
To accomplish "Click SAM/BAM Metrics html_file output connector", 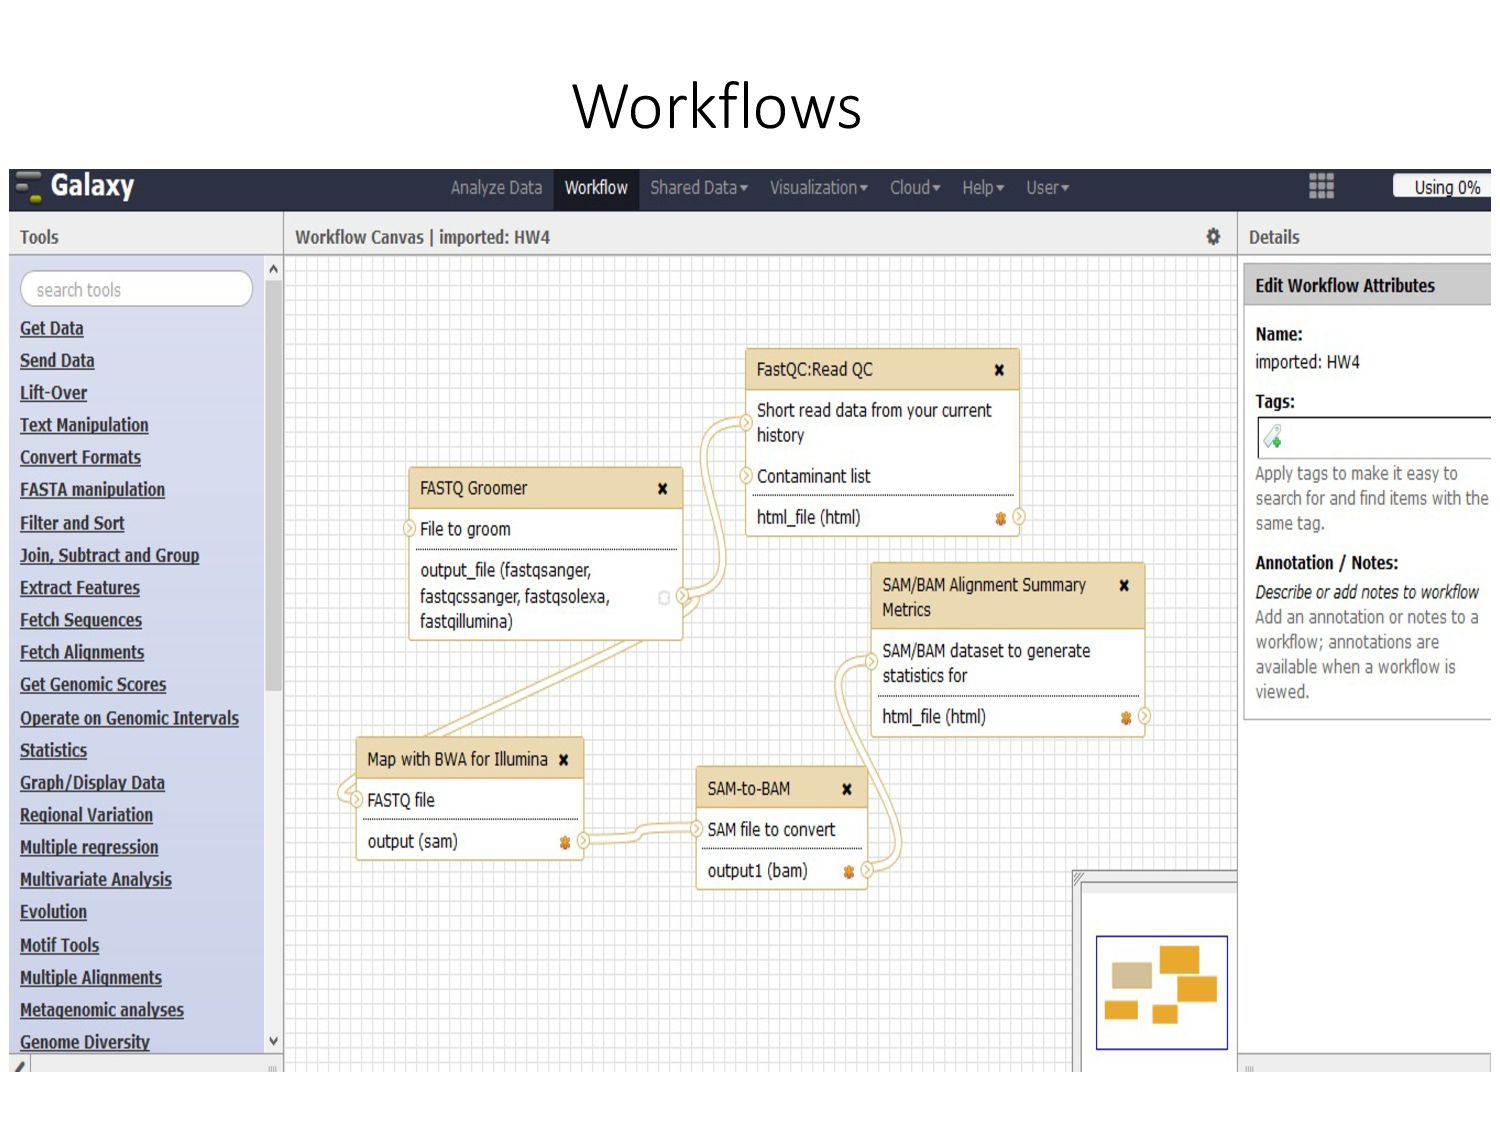I will point(1144,716).
